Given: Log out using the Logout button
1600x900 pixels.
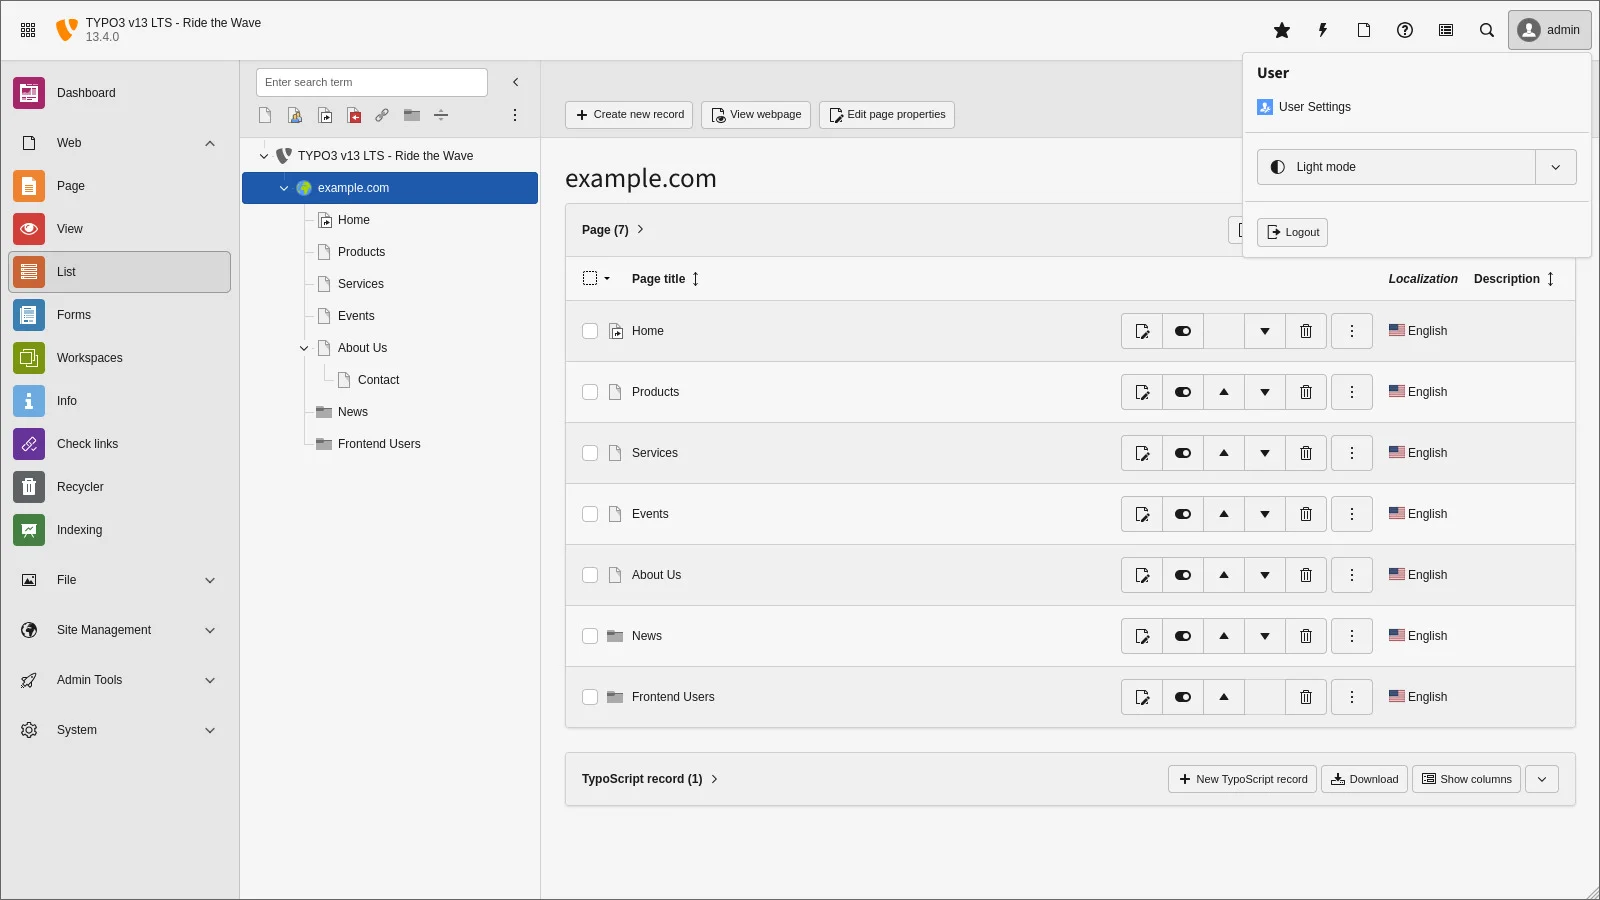Looking at the screenshot, I should (1292, 232).
